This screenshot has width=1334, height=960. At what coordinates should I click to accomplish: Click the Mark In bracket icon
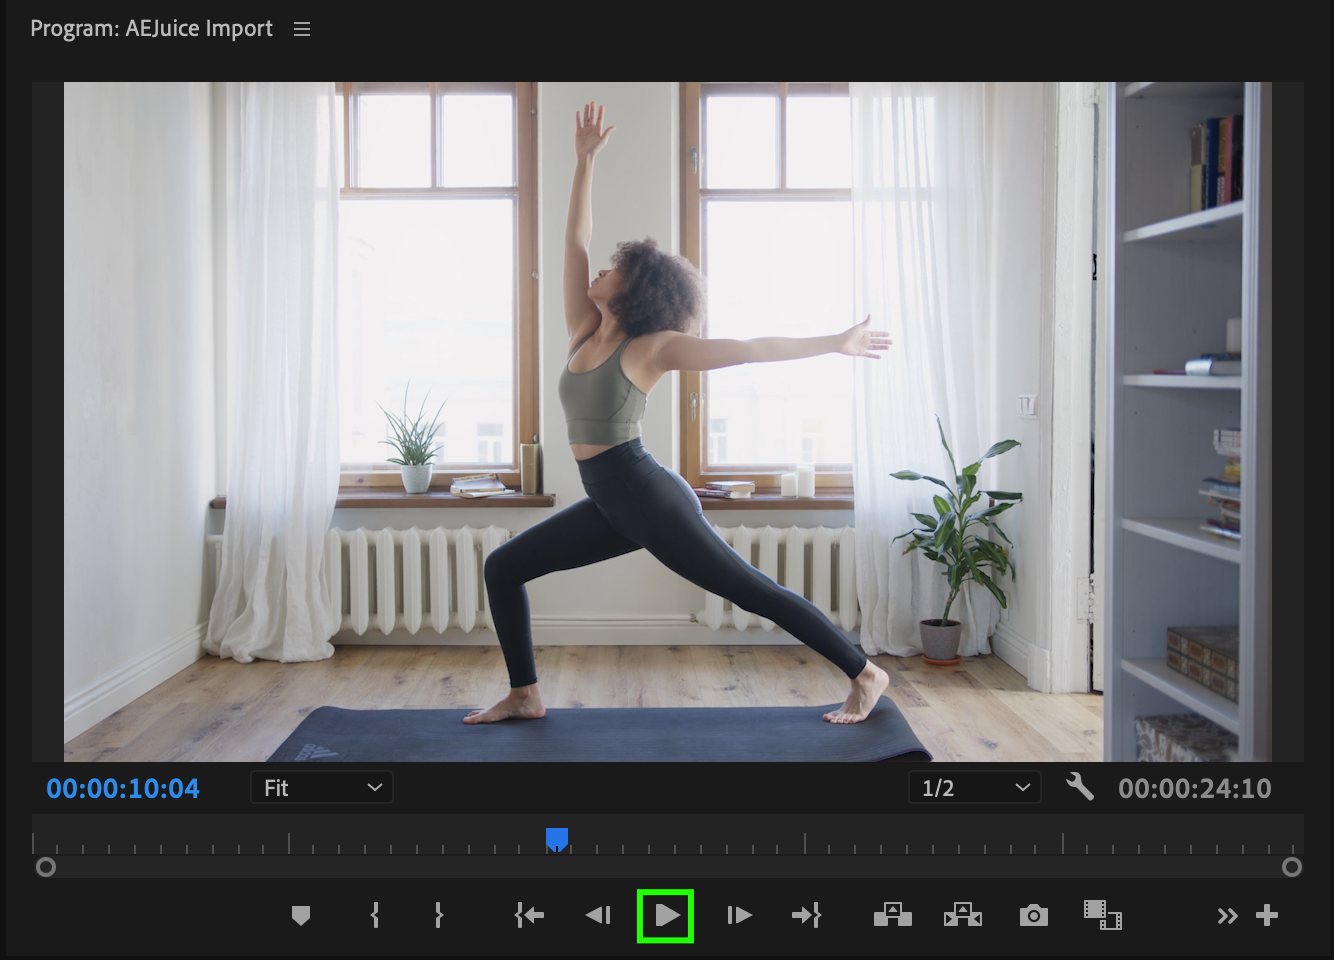pos(375,915)
